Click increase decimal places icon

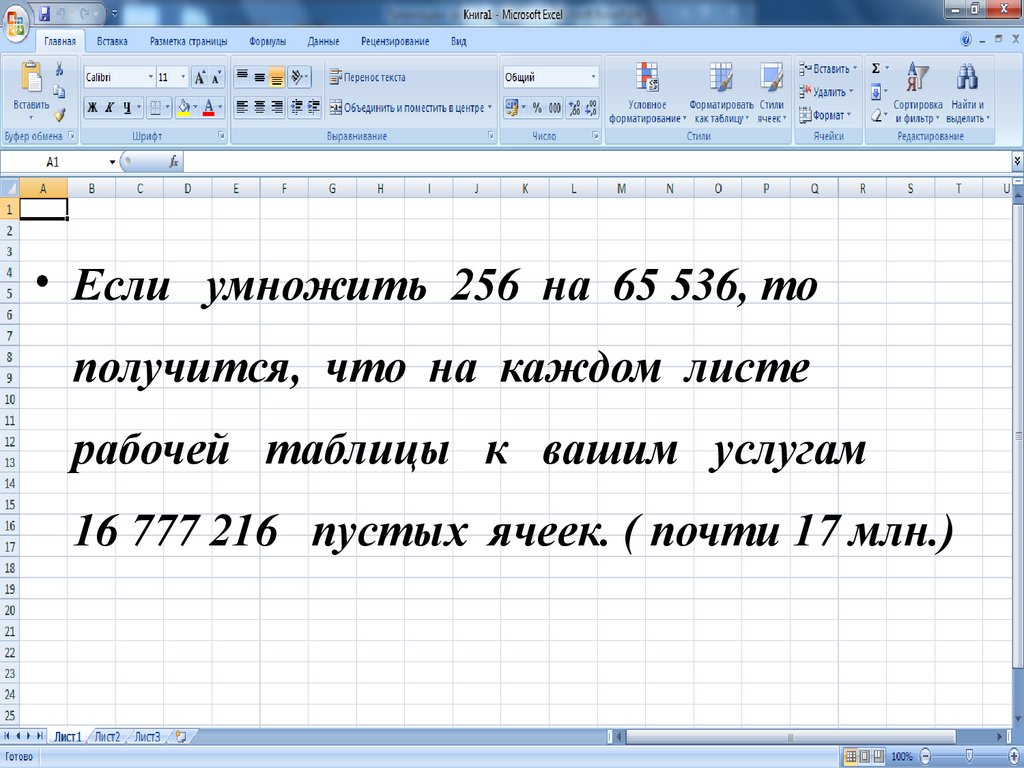(x=574, y=107)
